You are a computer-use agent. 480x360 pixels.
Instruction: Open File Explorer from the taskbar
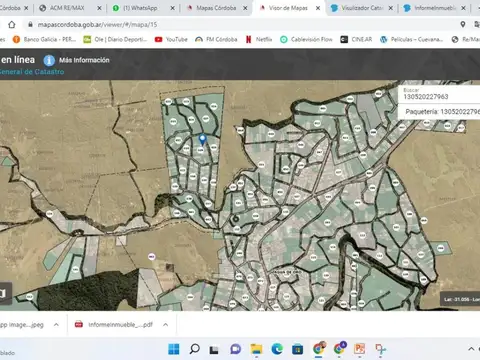(256, 349)
